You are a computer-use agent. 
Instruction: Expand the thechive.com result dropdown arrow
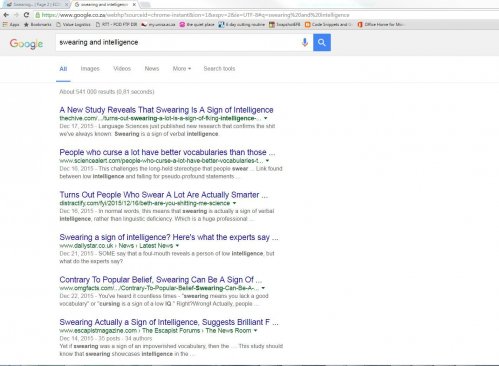[x=266, y=118]
